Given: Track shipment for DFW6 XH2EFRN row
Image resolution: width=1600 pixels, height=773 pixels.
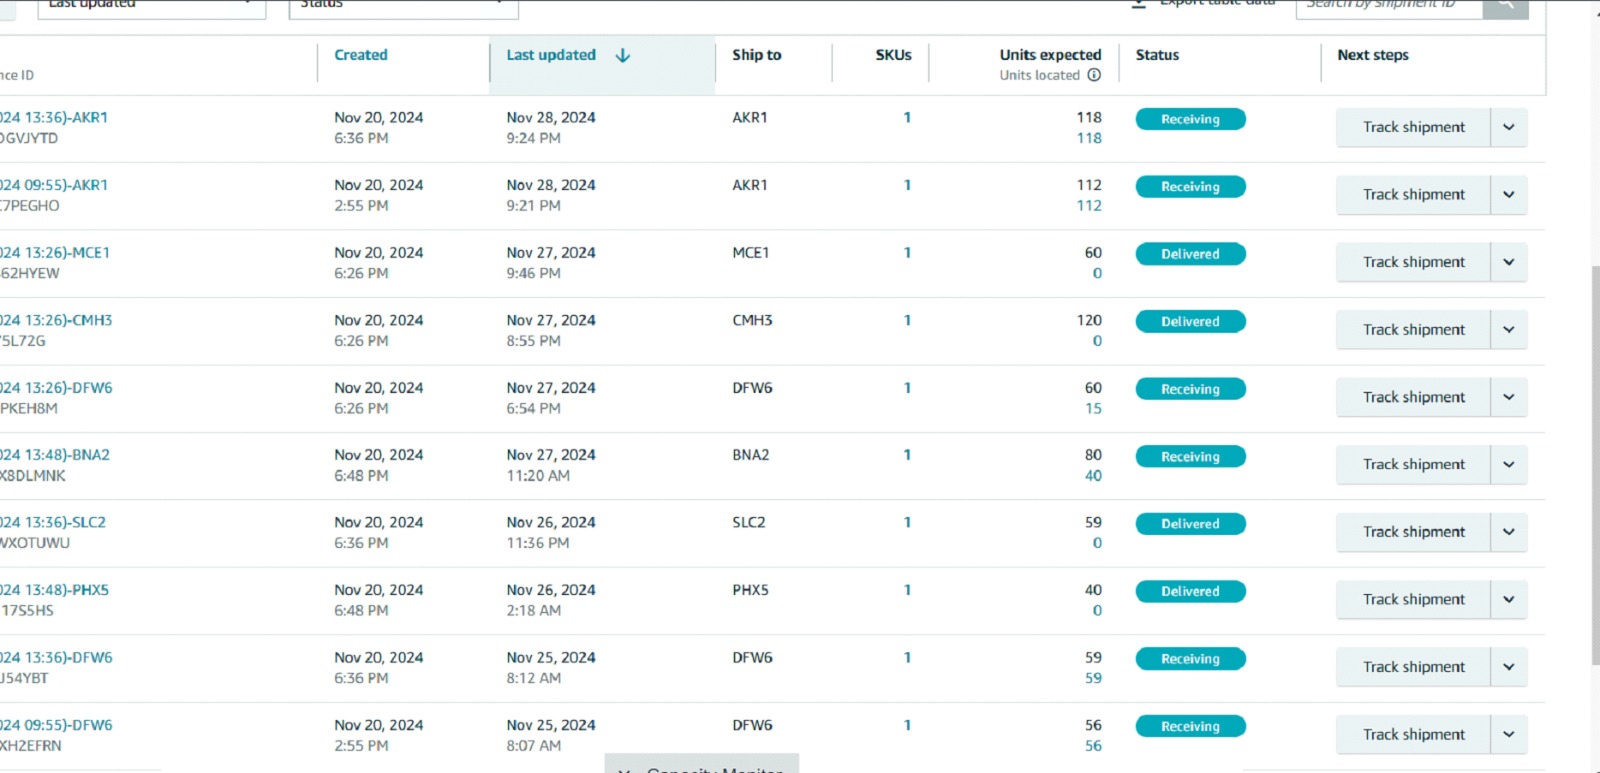Looking at the screenshot, I should [x=1413, y=735].
